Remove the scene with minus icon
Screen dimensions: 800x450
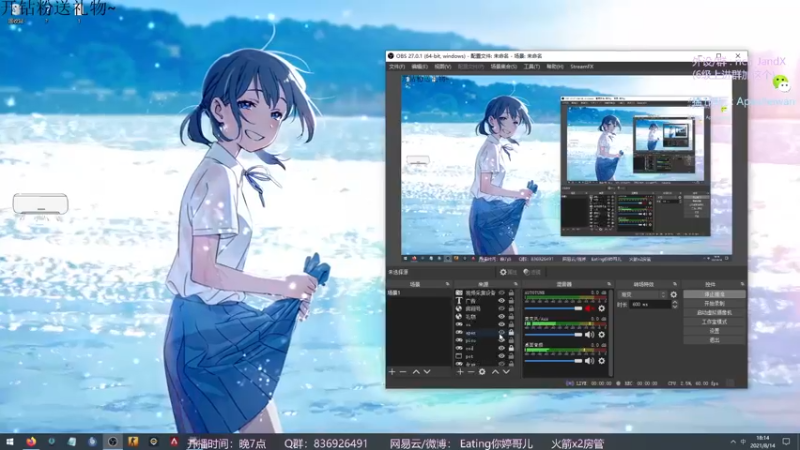click(x=403, y=372)
